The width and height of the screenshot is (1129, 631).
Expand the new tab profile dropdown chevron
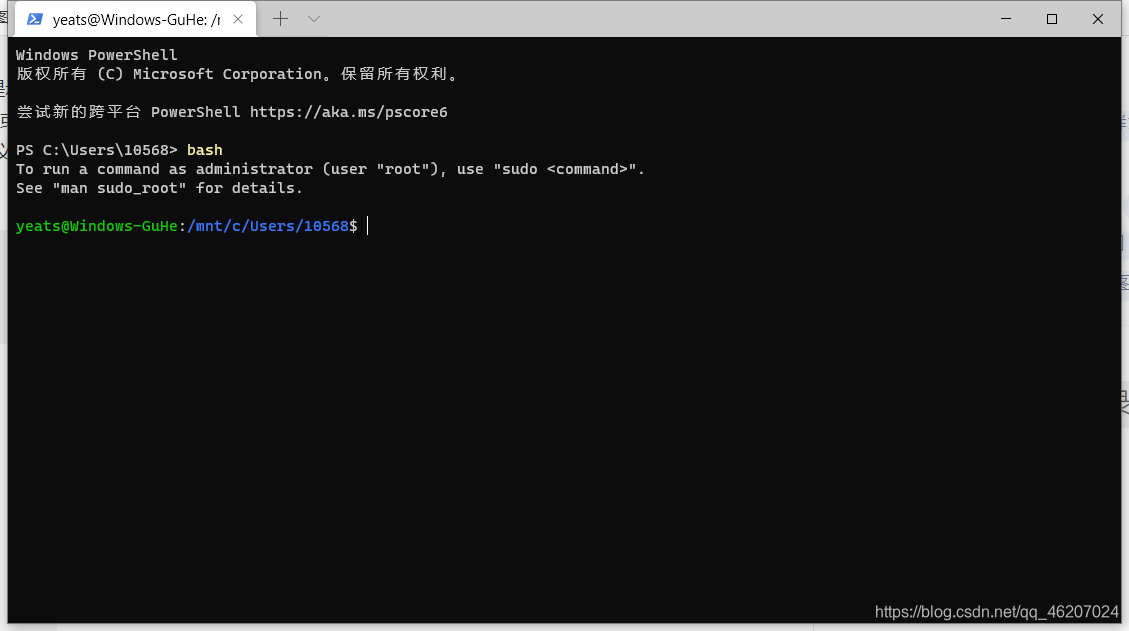coord(314,19)
